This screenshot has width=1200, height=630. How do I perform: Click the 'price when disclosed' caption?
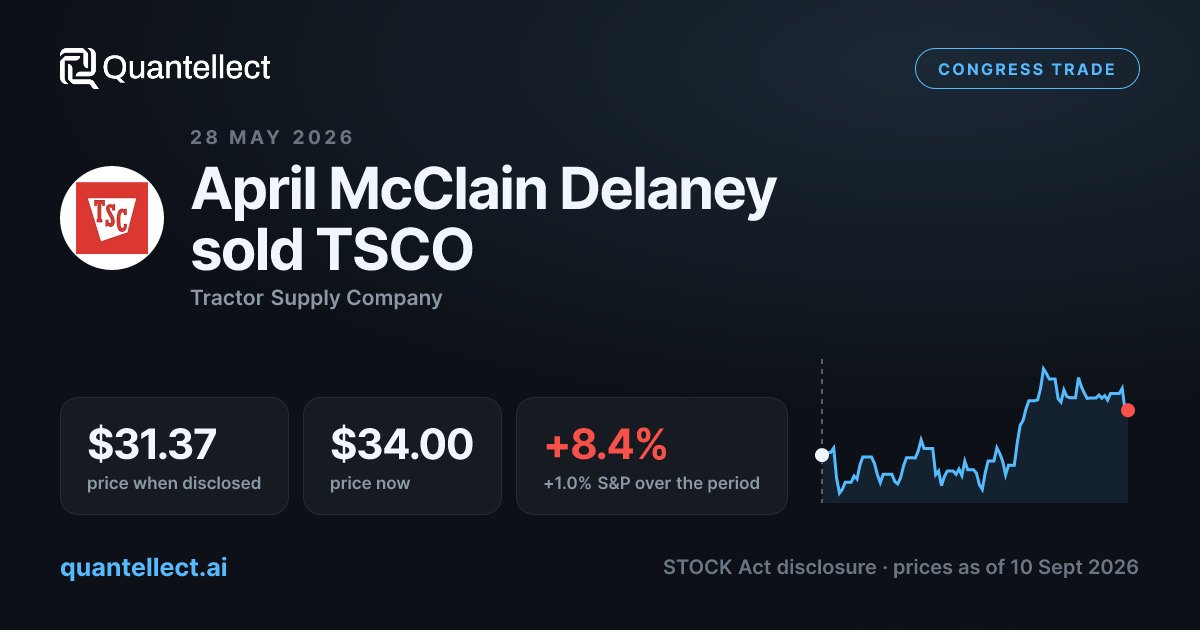point(174,483)
